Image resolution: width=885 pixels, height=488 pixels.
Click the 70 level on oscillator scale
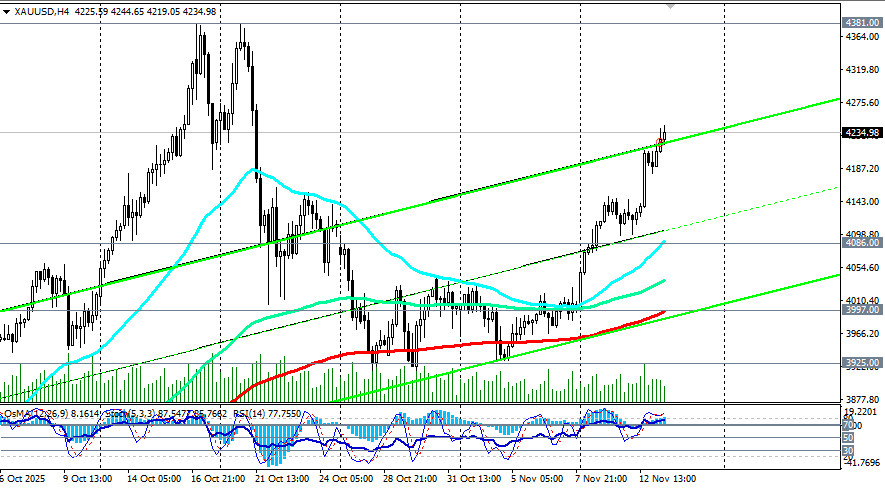point(847,425)
